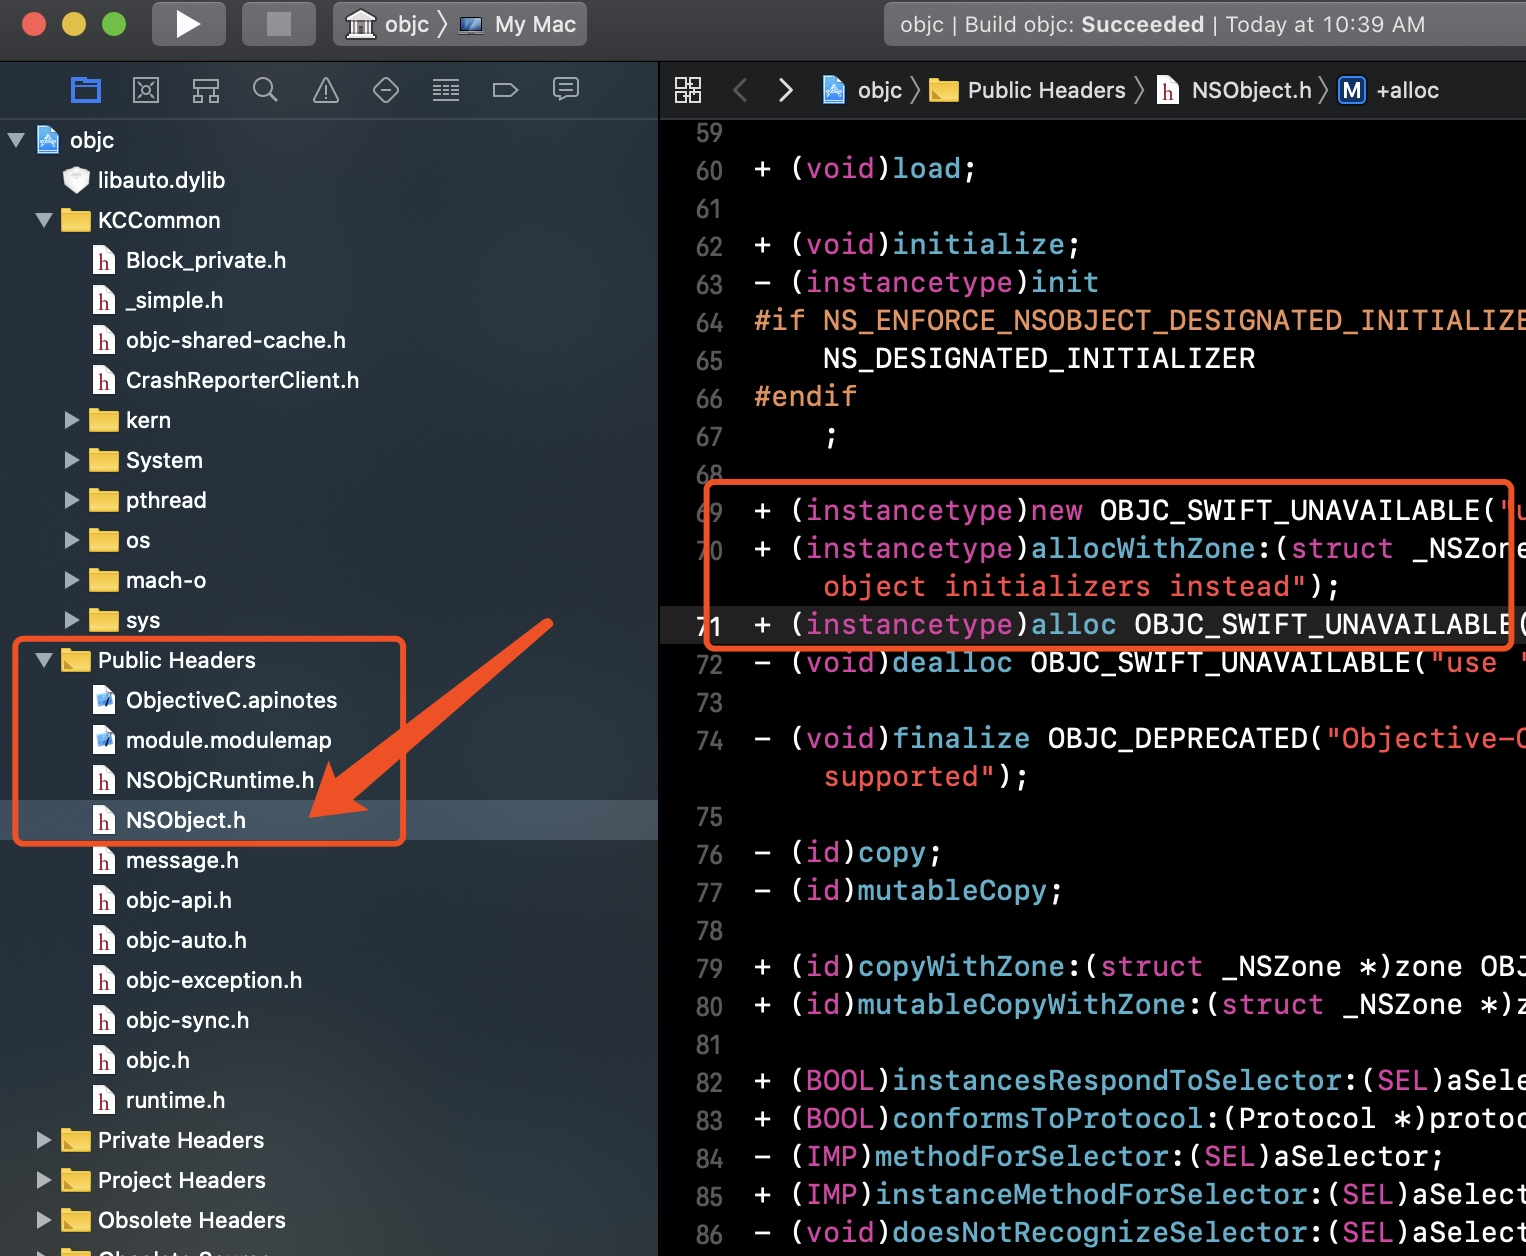Show the Test navigator
This screenshot has width=1526, height=1256.
point(386,90)
